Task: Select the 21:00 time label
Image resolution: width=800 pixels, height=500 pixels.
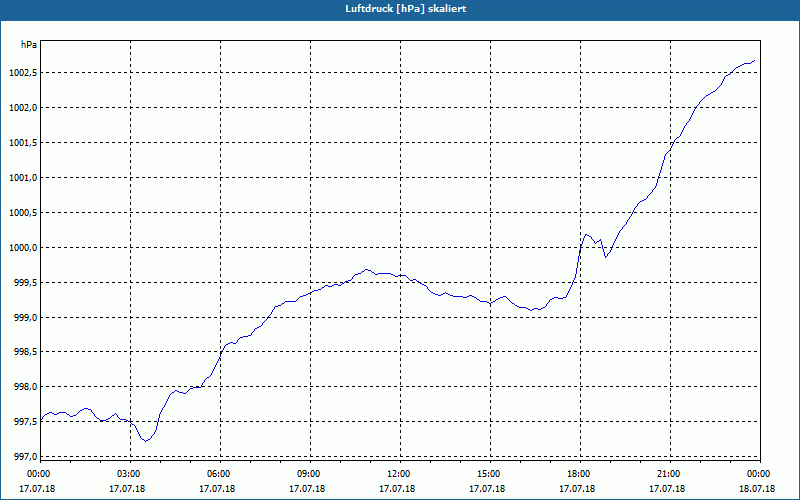Action: [668, 474]
